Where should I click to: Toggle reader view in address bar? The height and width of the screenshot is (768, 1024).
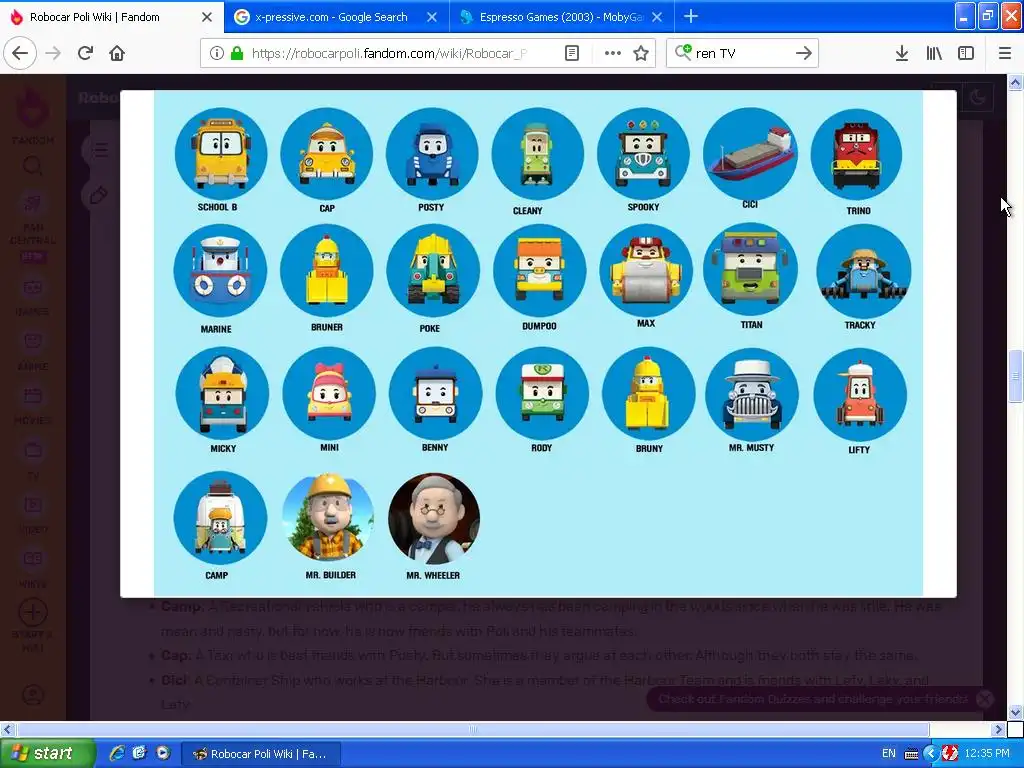571,53
